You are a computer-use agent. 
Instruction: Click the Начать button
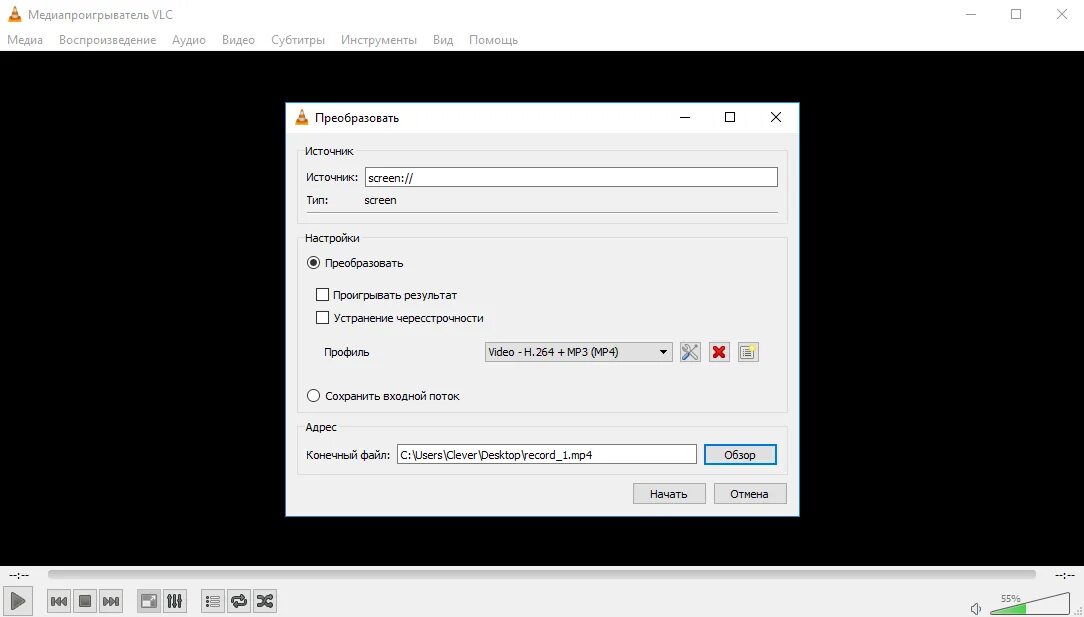click(669, 494)
